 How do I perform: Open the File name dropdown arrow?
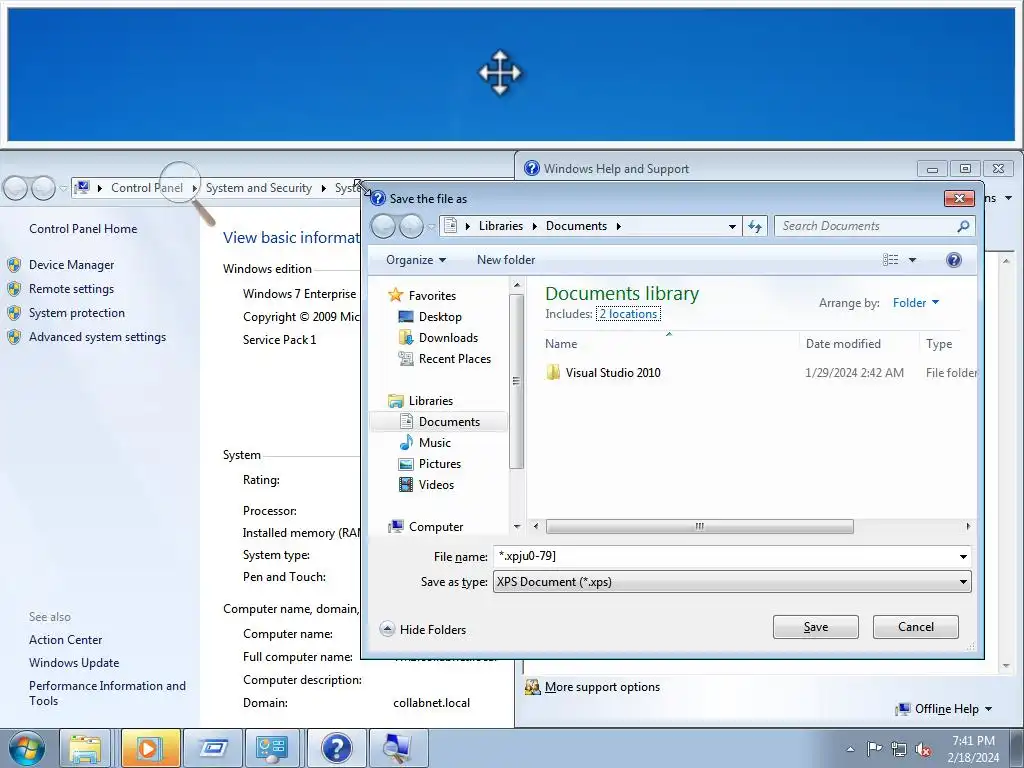coord(963,556)
